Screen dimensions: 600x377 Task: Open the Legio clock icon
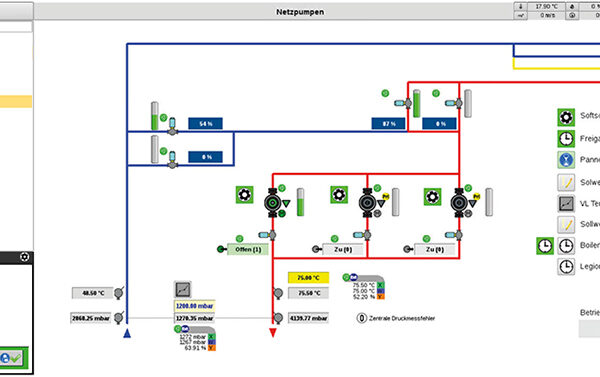click(x=566, y=266)
